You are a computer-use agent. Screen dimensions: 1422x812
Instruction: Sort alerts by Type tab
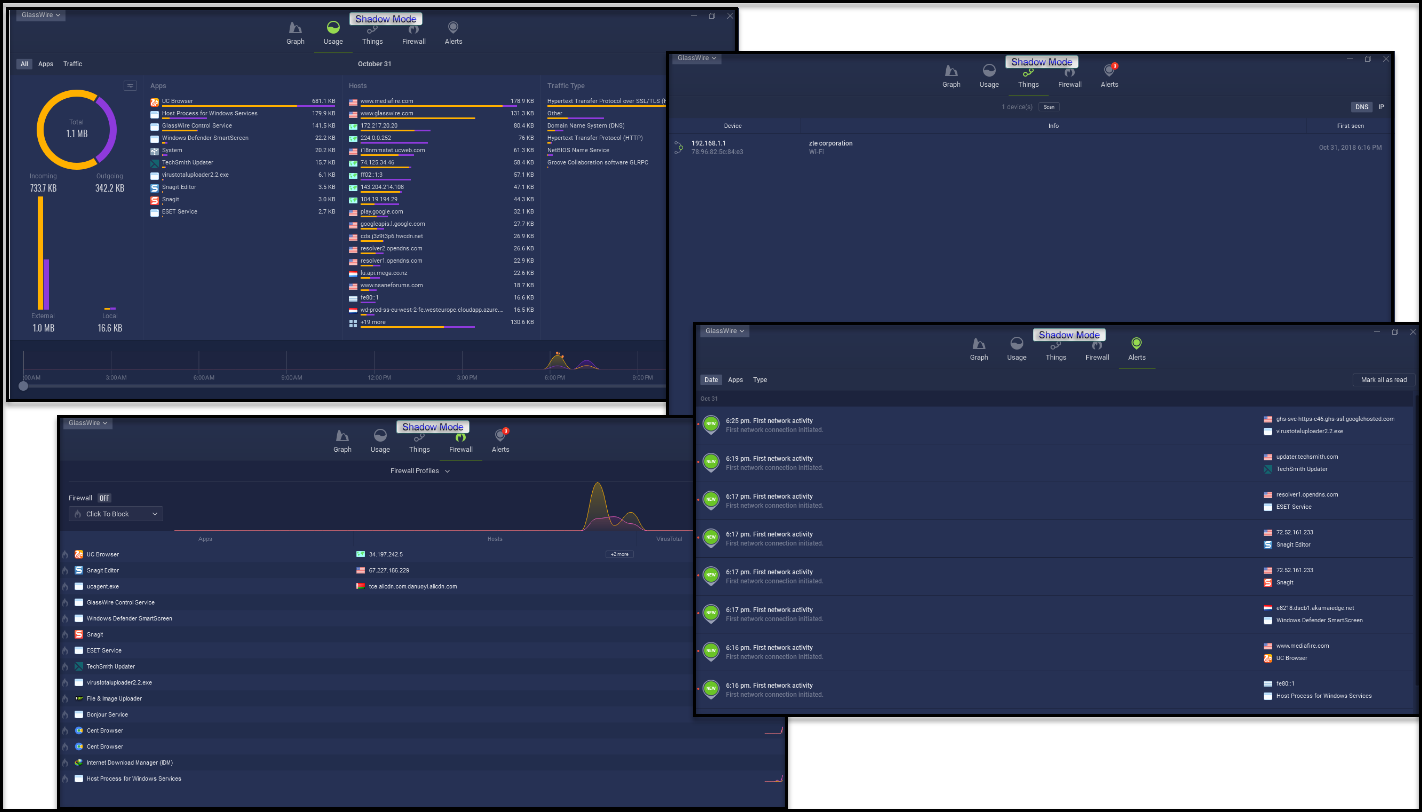pyautogui.click(x=760, y=380)
